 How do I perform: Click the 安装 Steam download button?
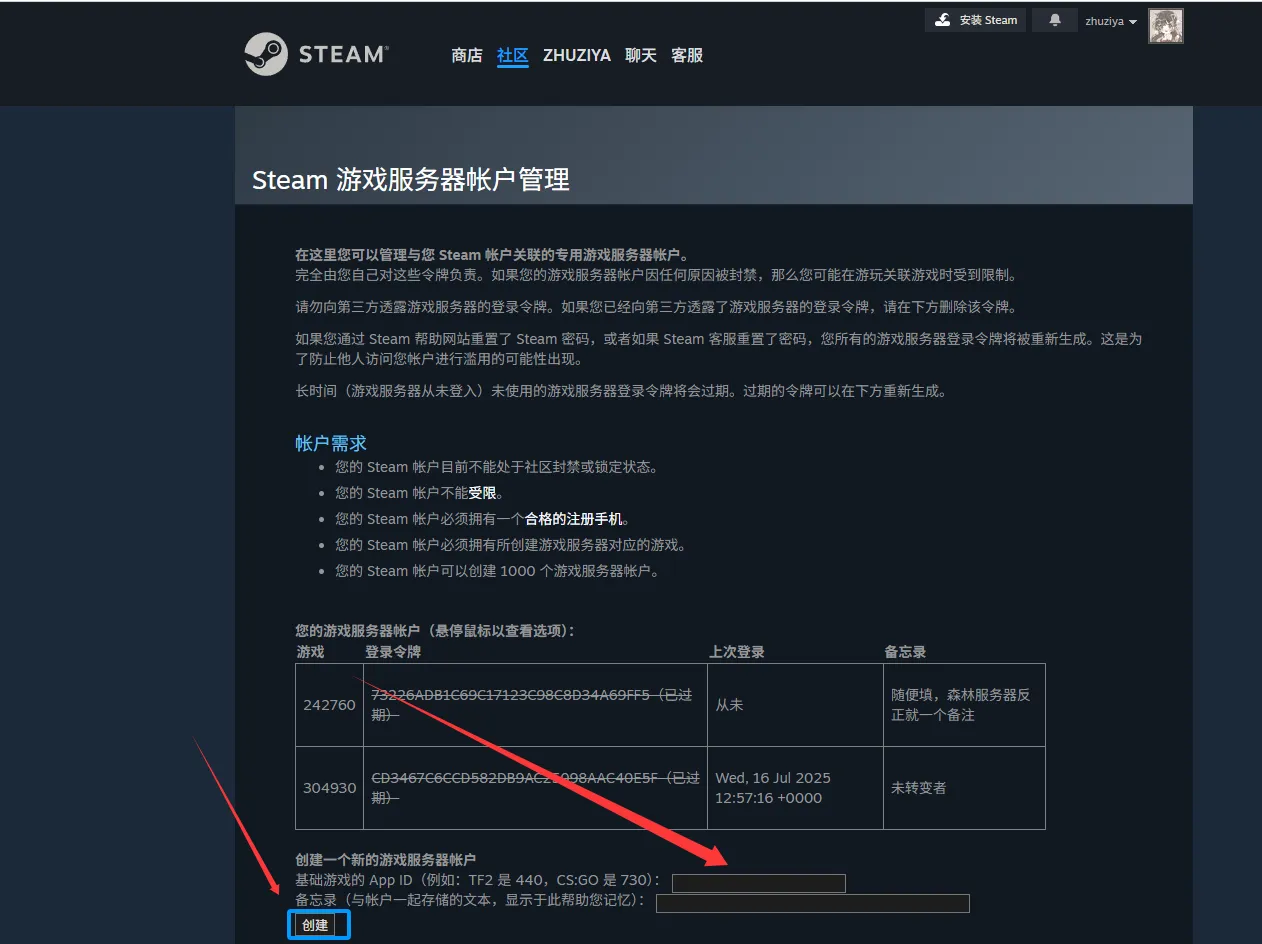pyautogui.click(x=975, y=20)
